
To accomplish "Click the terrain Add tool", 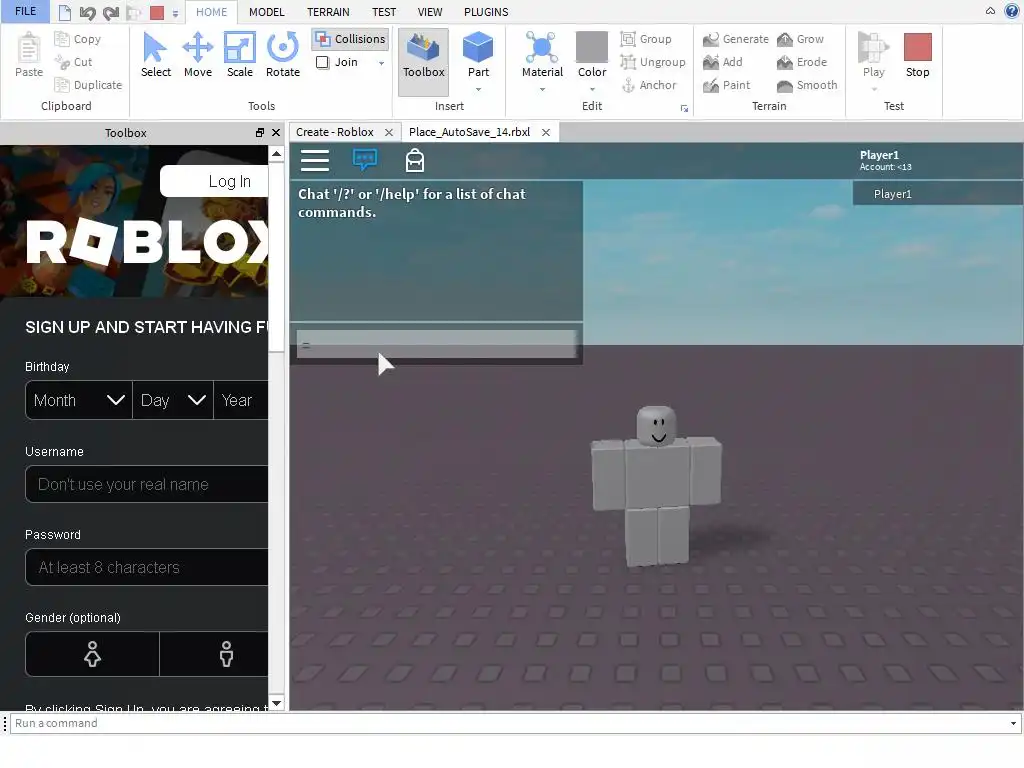I will 723,62.
